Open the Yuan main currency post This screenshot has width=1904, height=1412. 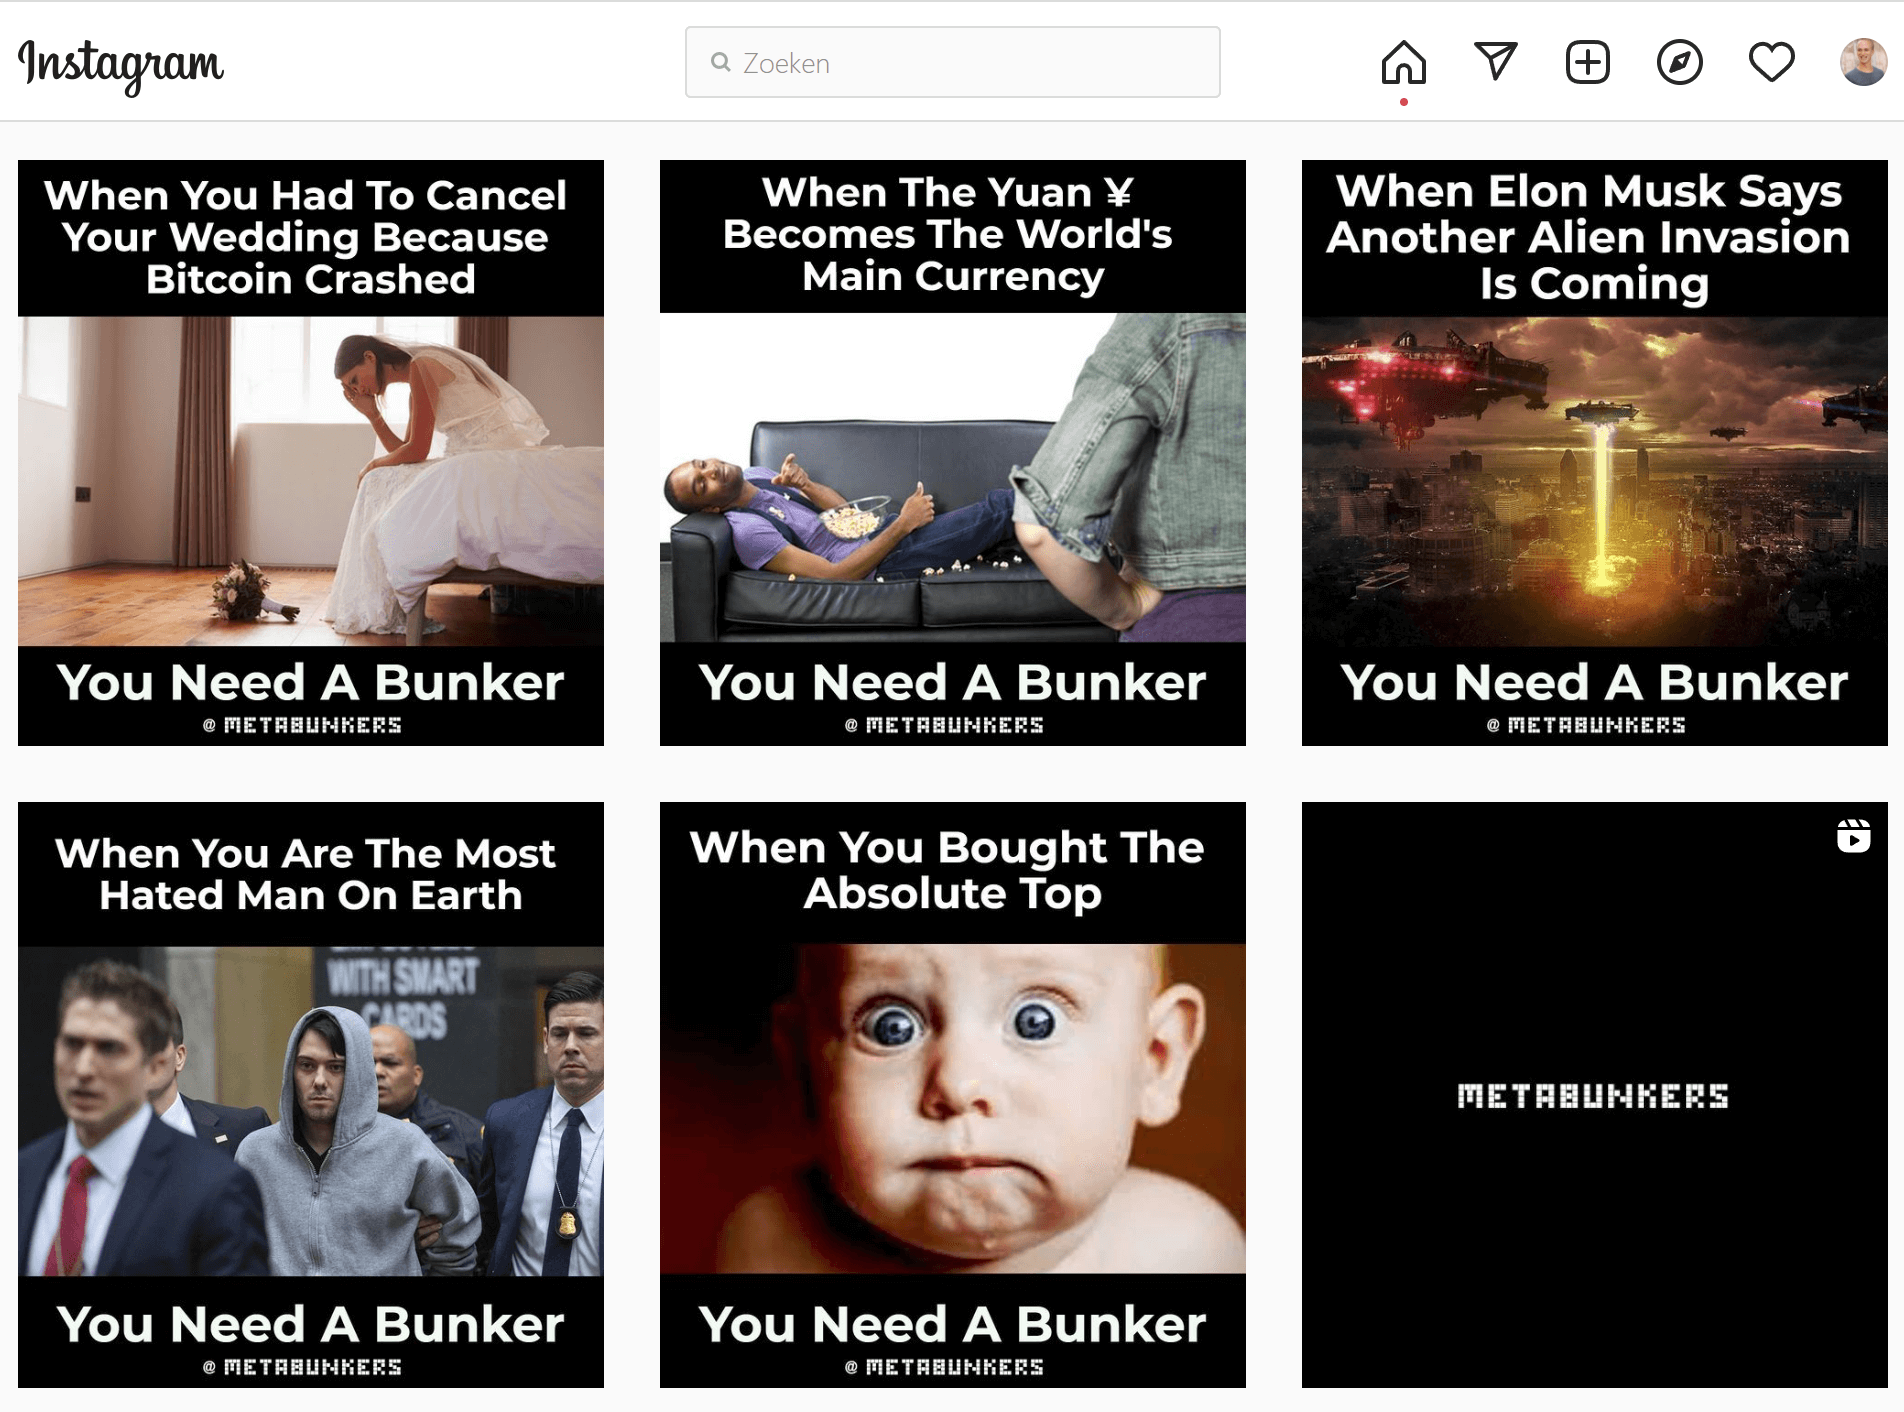(x=953, y=453)
